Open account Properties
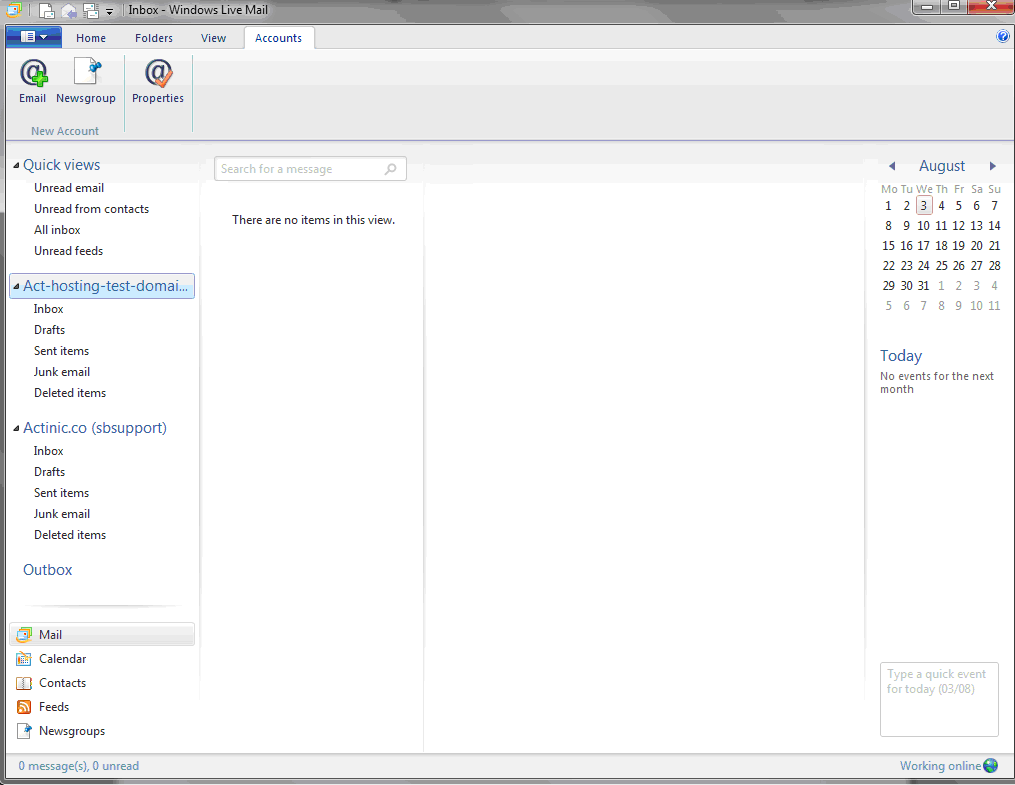The height and width of the screenshot is (785, 1015). click(158, 80)
